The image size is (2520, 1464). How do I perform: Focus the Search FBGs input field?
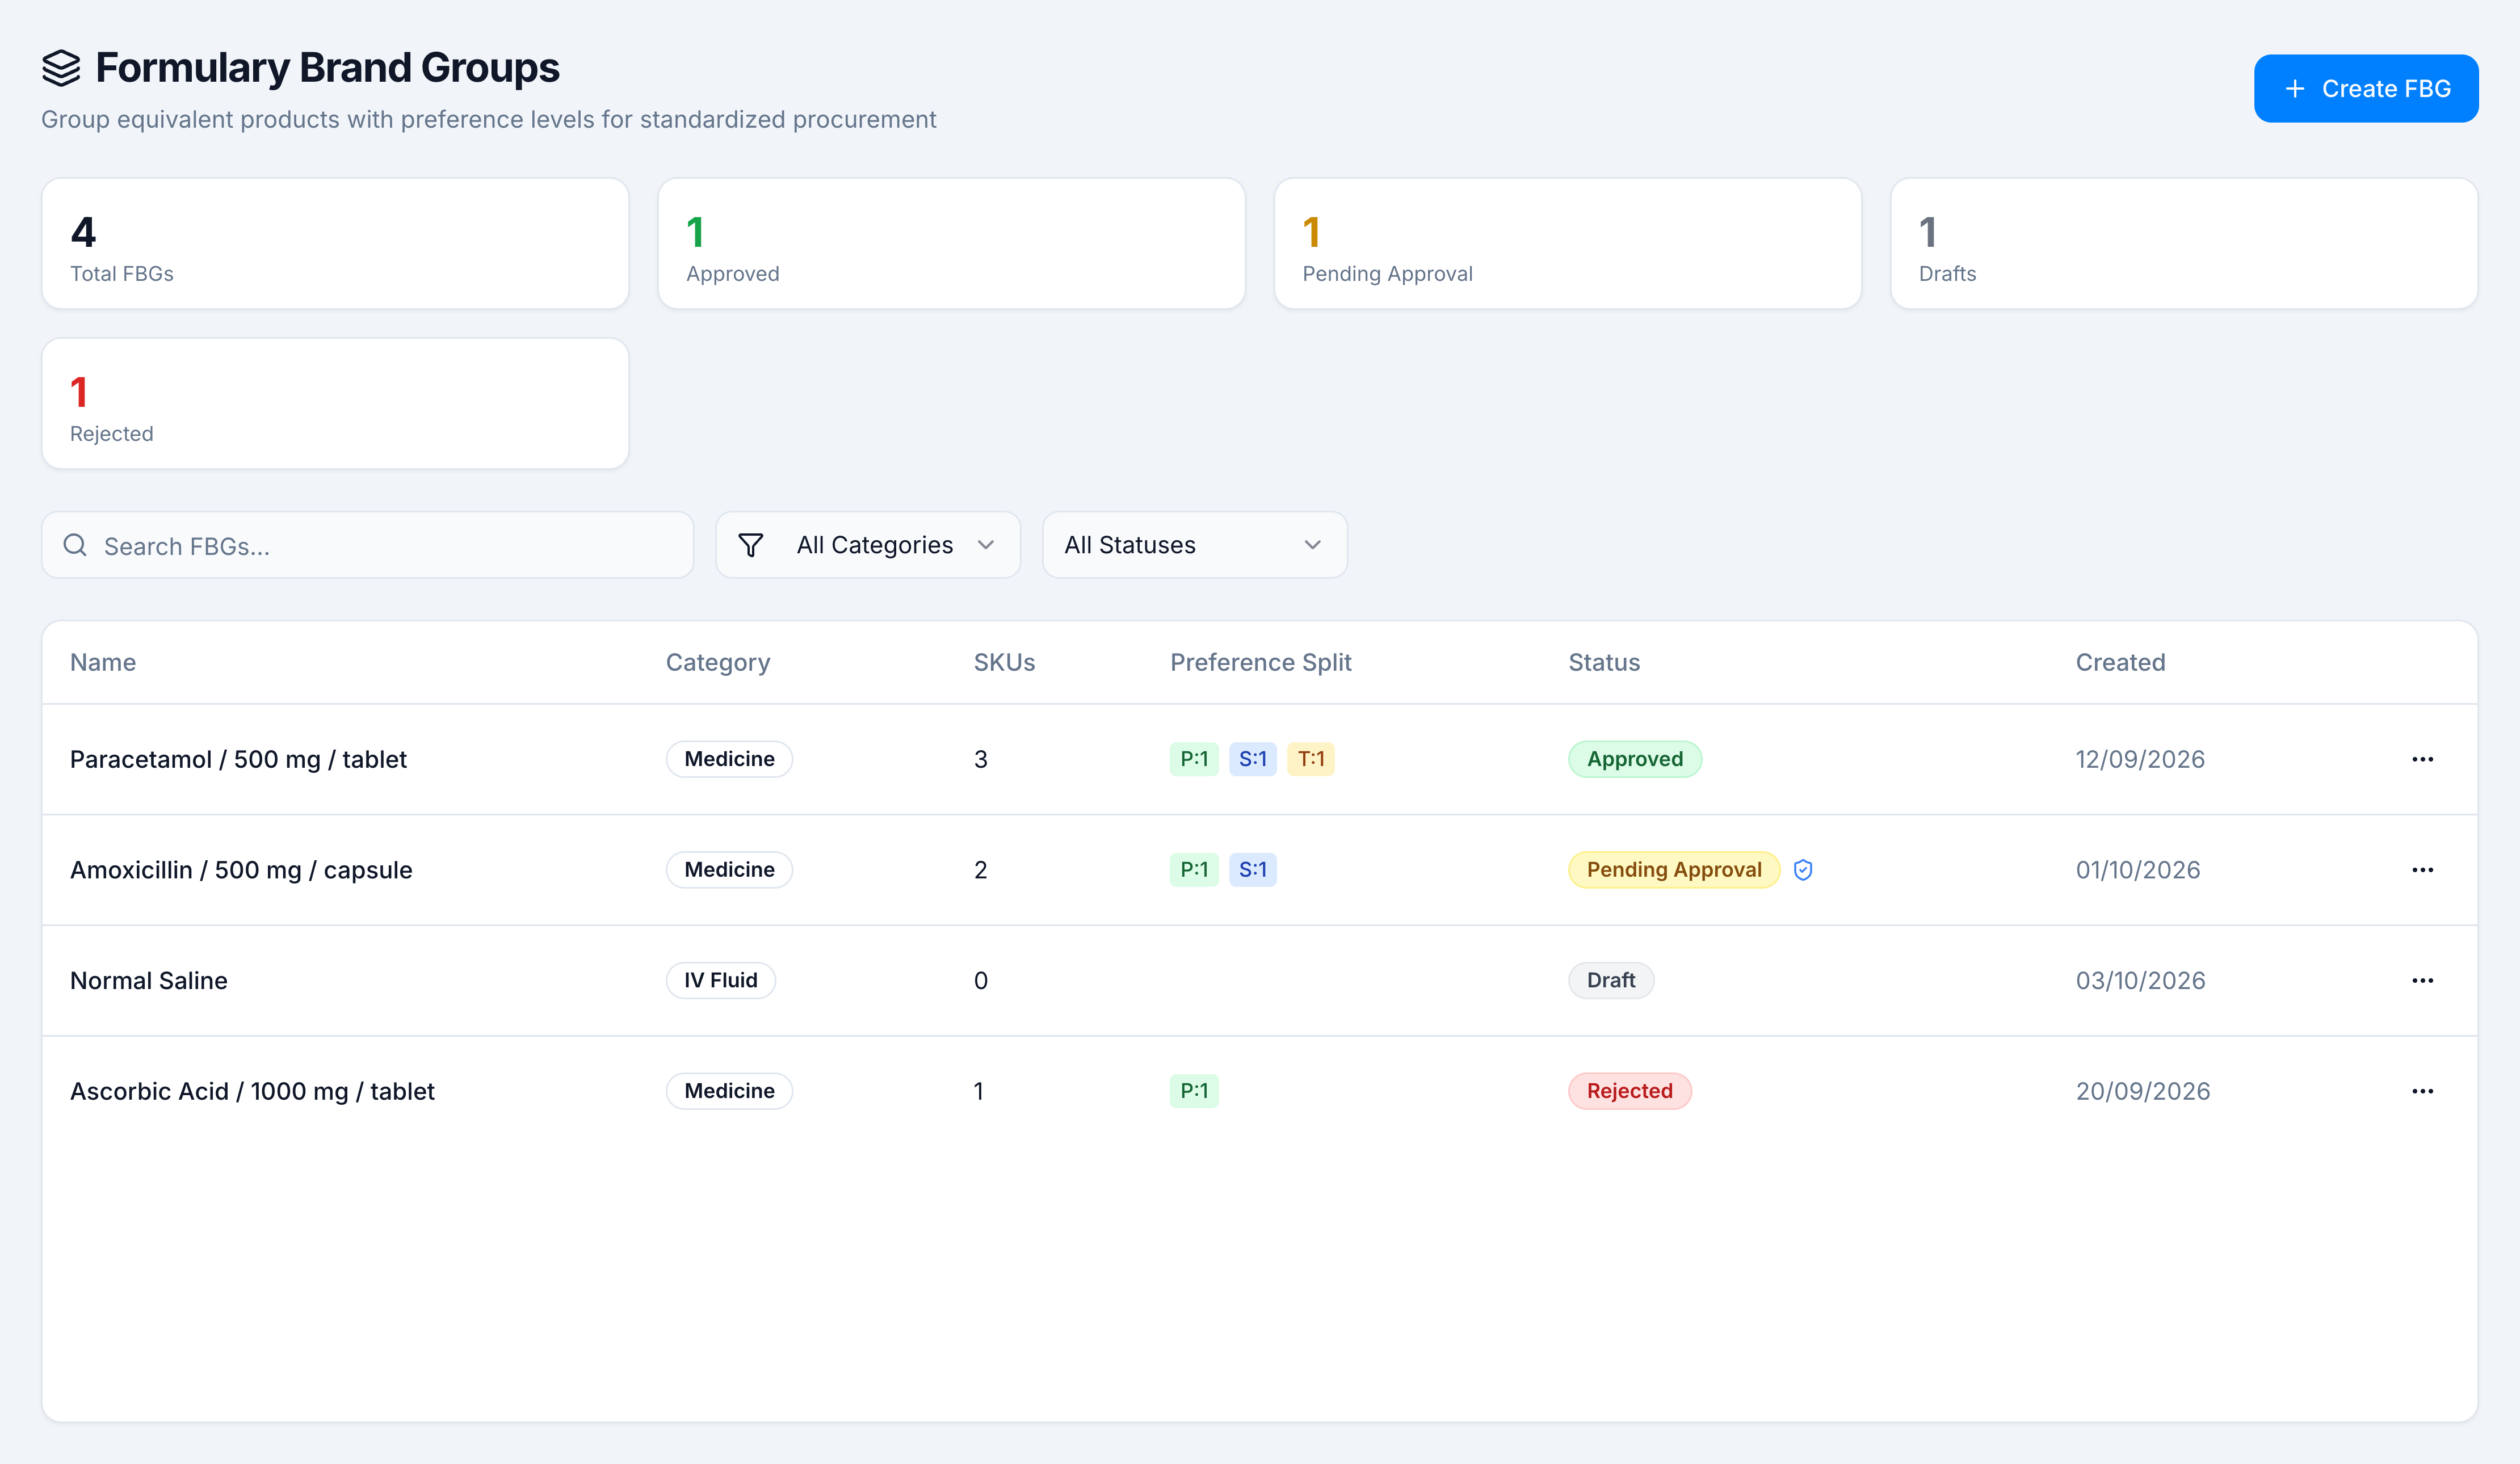tap(367, 545)
